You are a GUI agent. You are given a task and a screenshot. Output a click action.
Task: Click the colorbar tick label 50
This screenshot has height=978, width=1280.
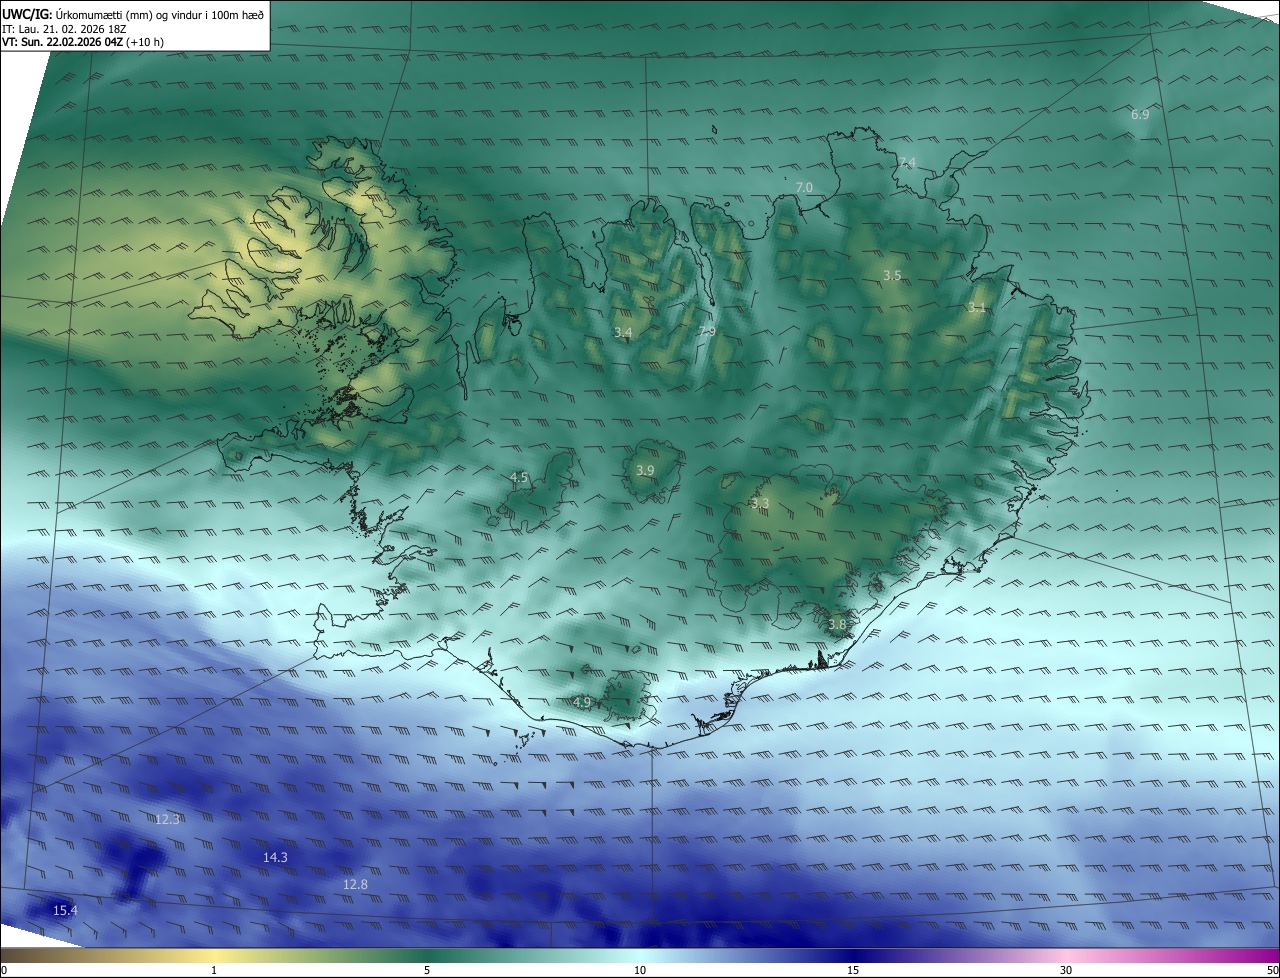[1272, 970]
